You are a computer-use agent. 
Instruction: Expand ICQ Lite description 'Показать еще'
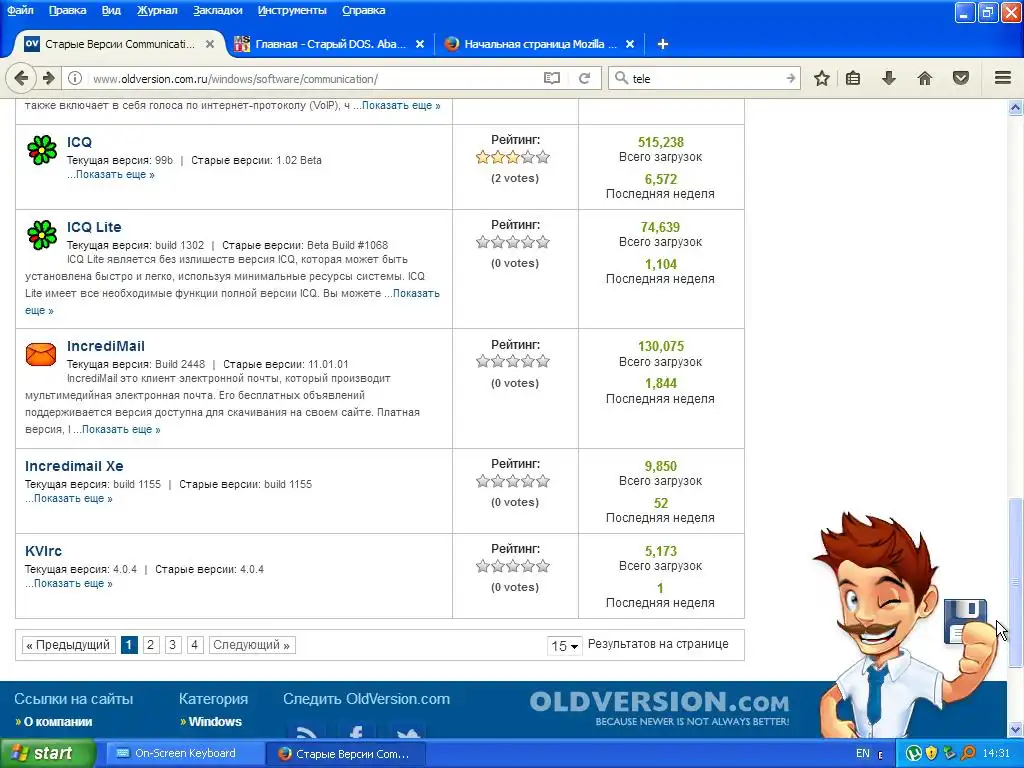416,293
